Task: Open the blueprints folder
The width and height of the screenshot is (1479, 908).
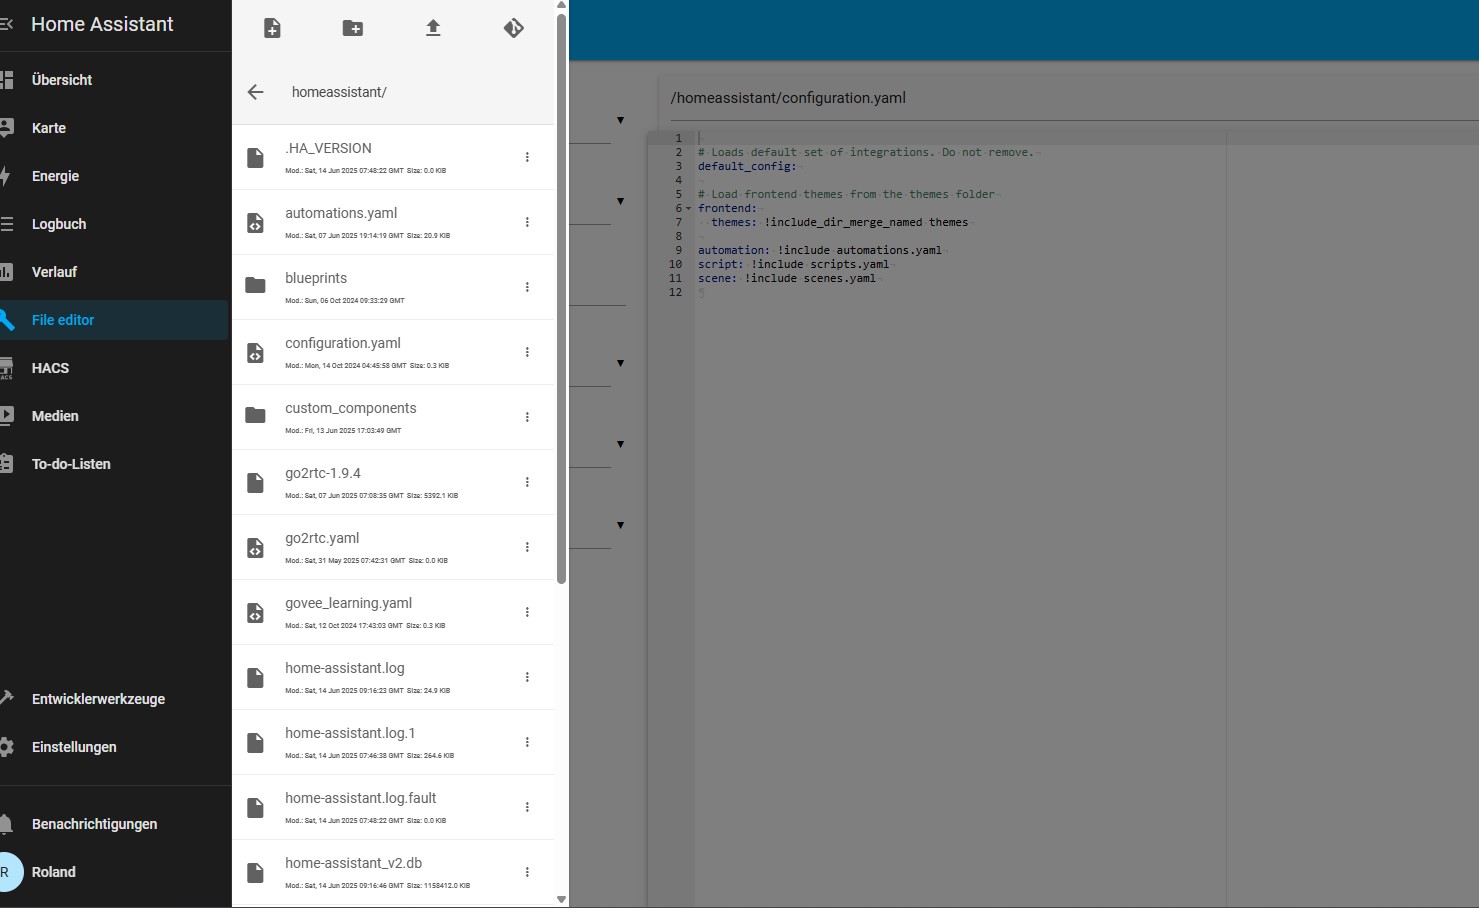Action: [x=316, y=279]
